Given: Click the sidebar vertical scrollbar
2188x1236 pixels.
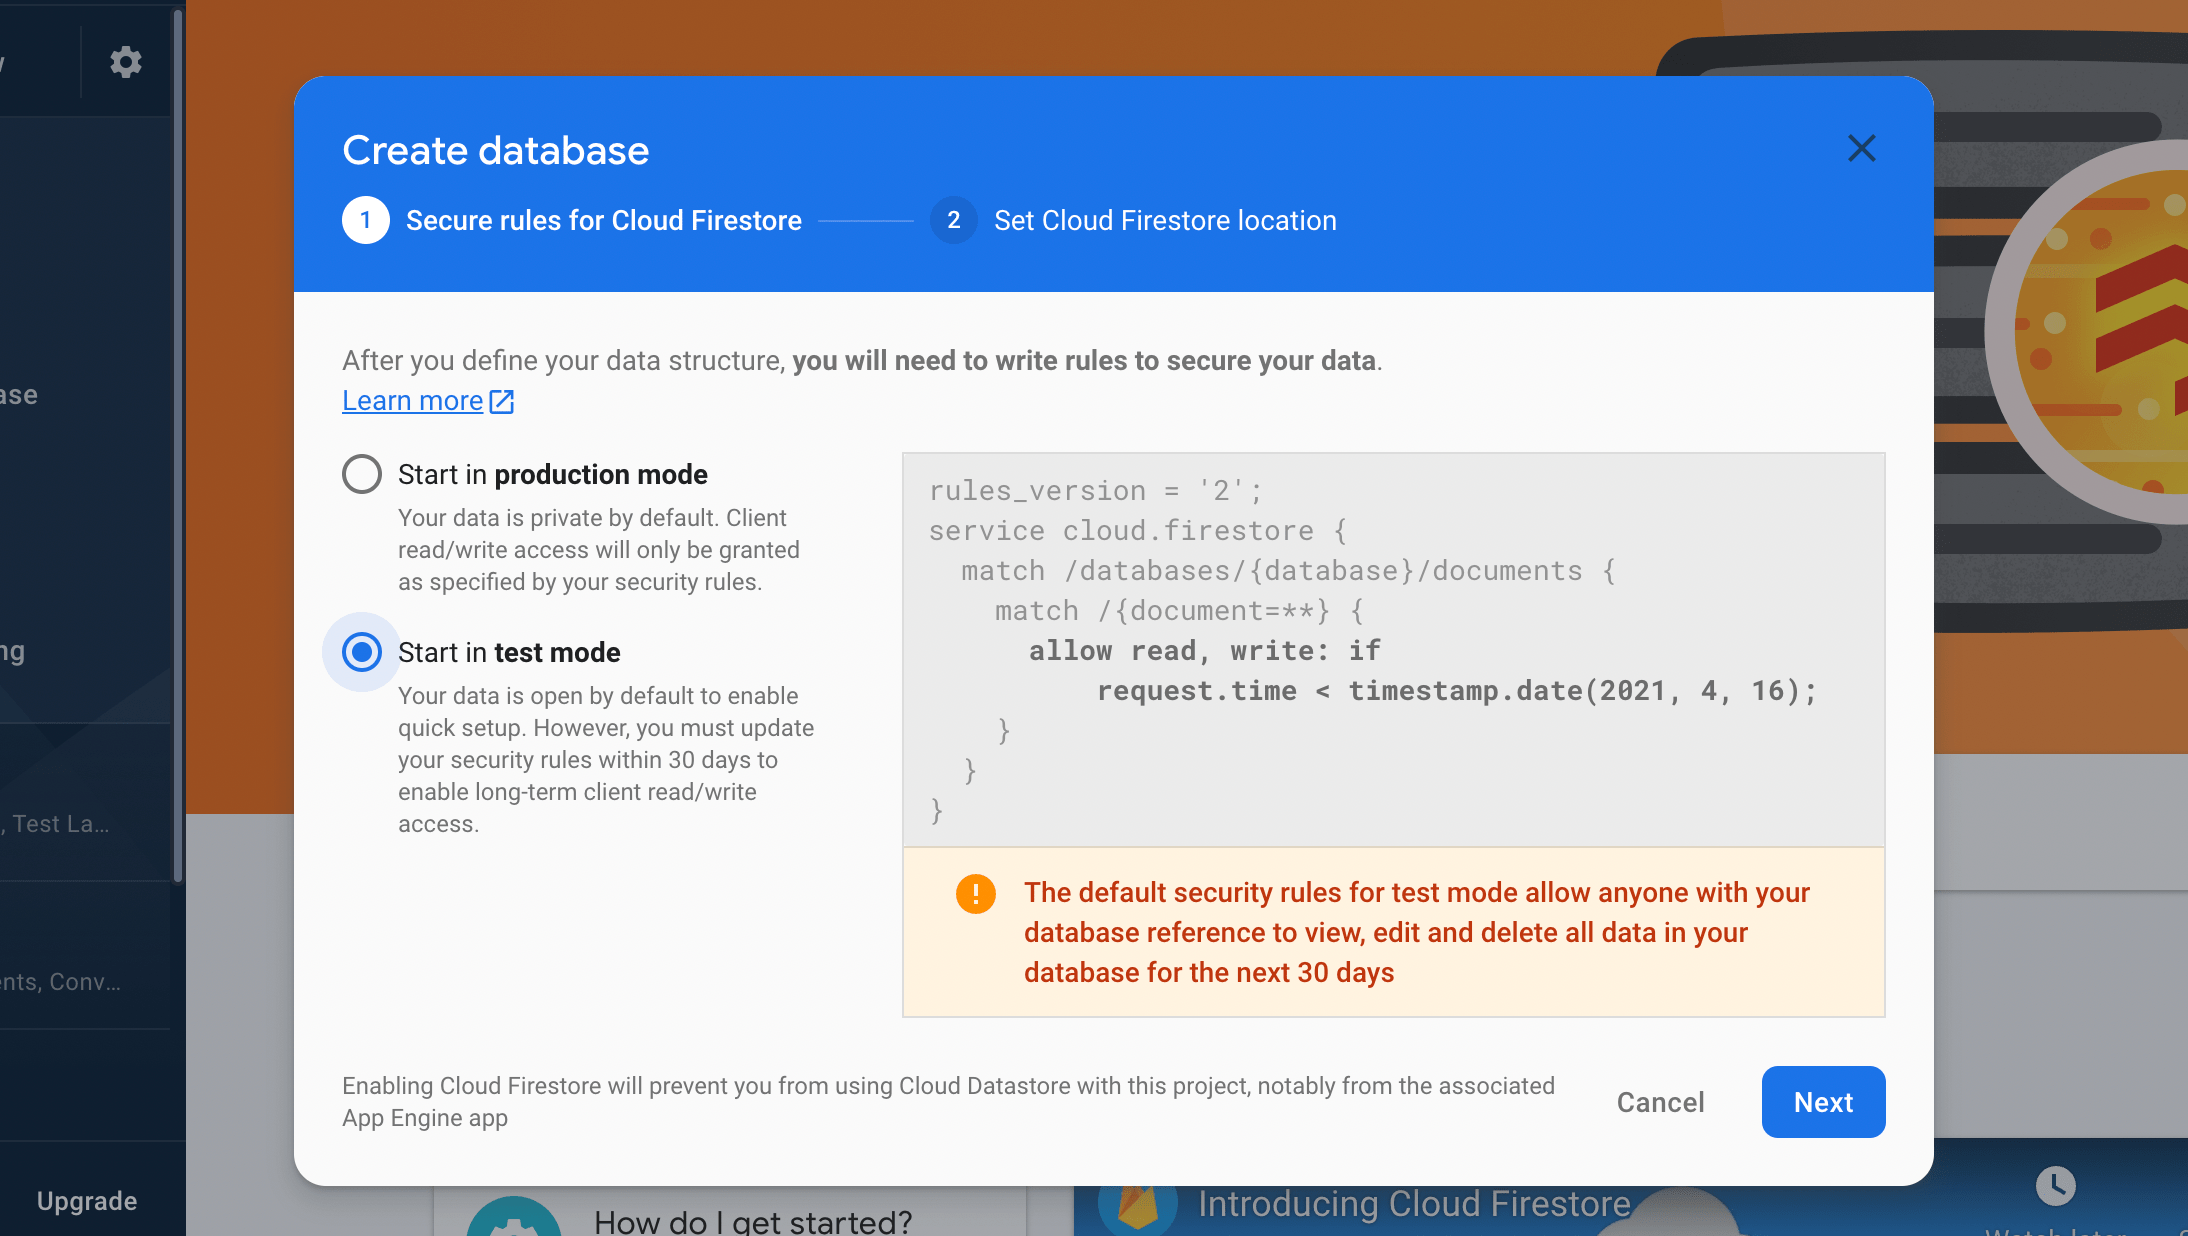Looking at the screenshot, I should [x=178, y=445].
